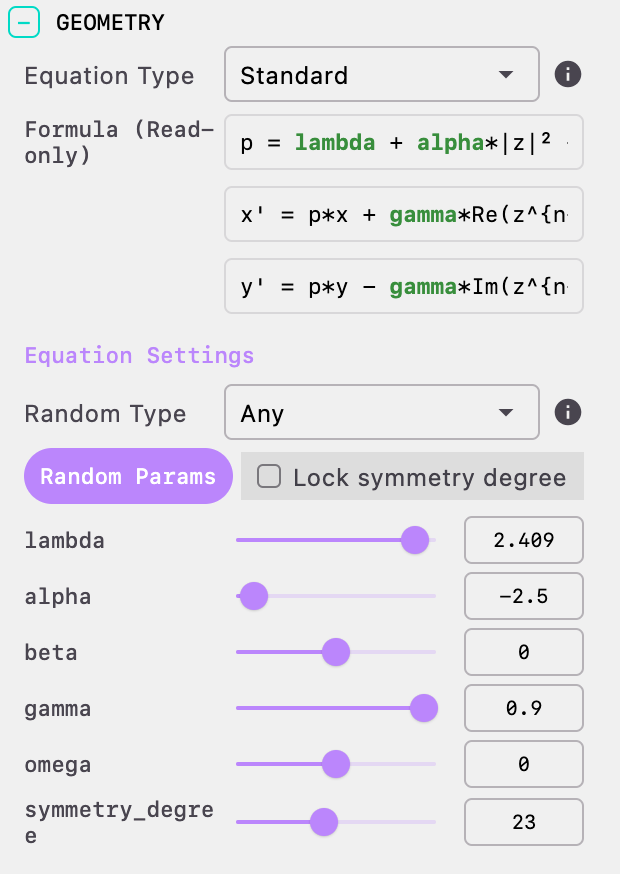620x874 pixels.
Task: Open the Equation Type Standard dropdown
Action: 382,74
